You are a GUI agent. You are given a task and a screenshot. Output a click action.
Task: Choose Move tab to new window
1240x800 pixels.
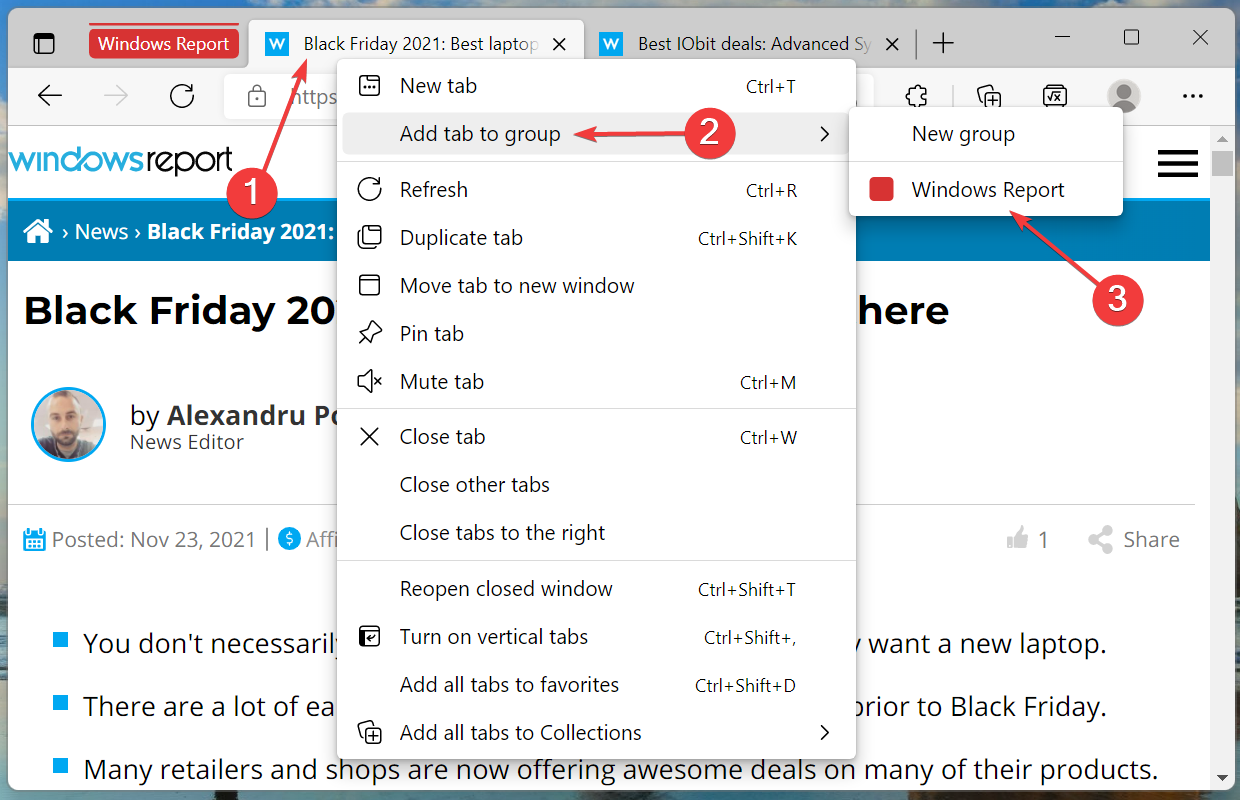(x=597, y=286)
